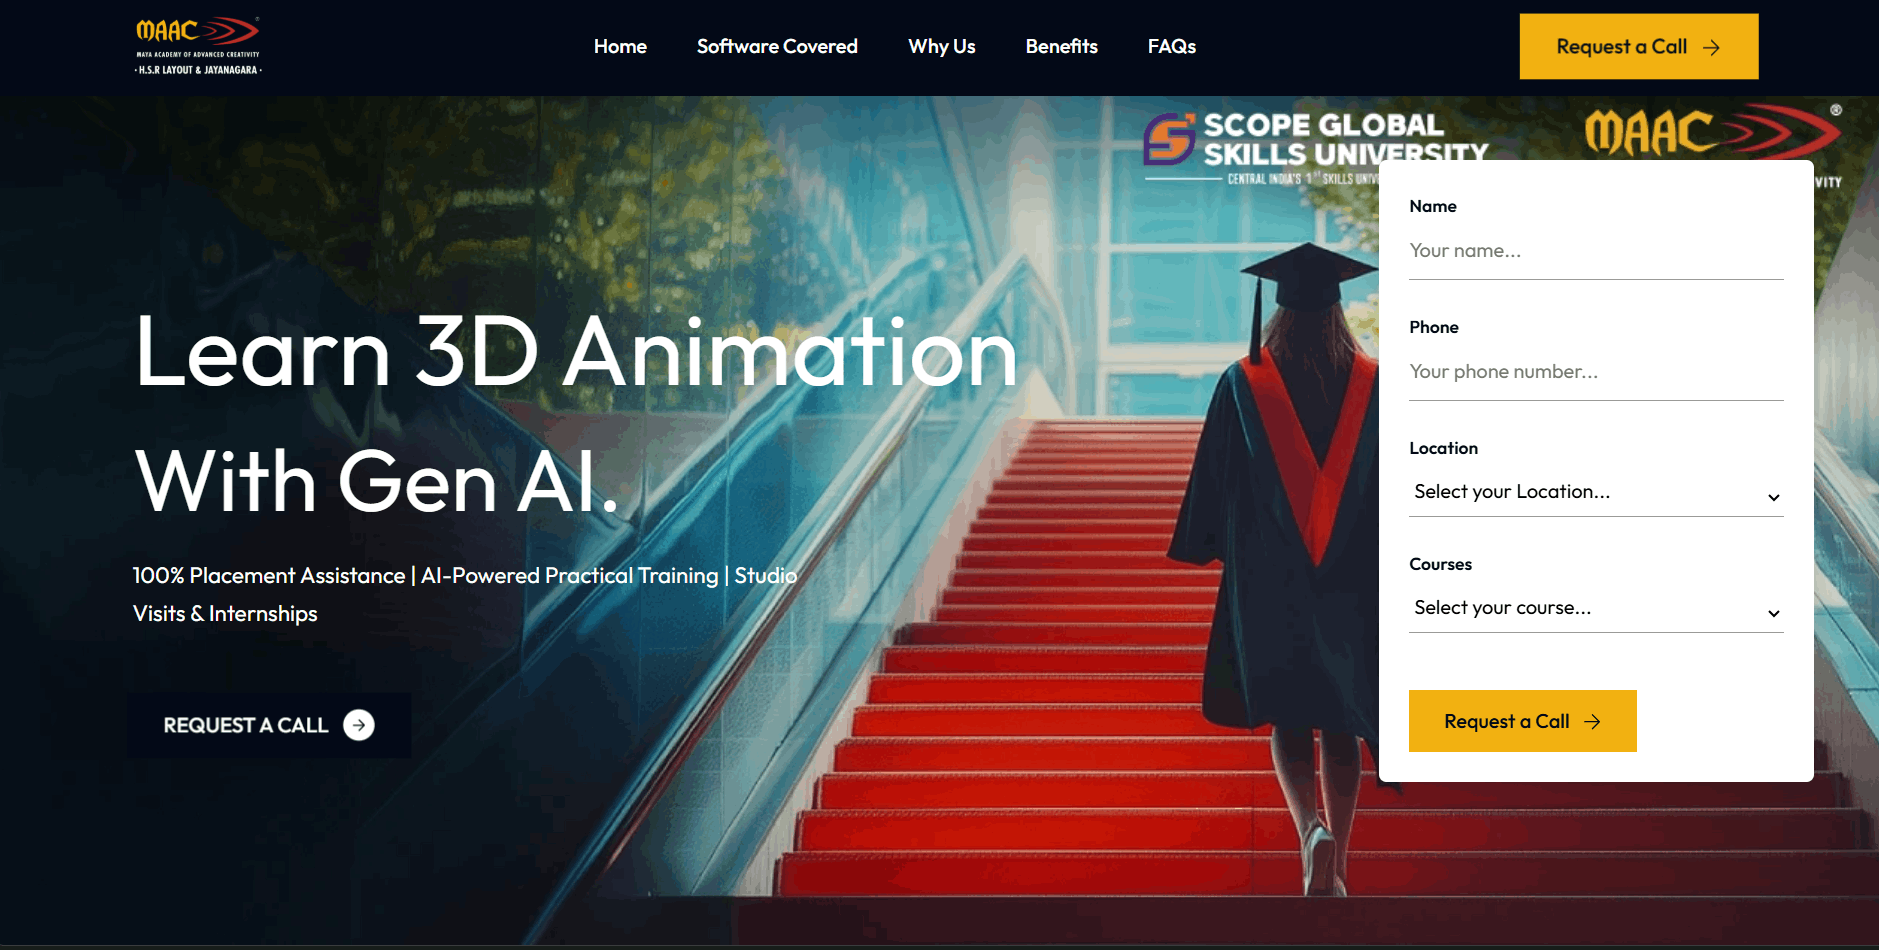Viewport: 1879px width, 950px height.
Task: Click the circled arrow icon beside REQUEST A CALL
Action: pos(359,725)
